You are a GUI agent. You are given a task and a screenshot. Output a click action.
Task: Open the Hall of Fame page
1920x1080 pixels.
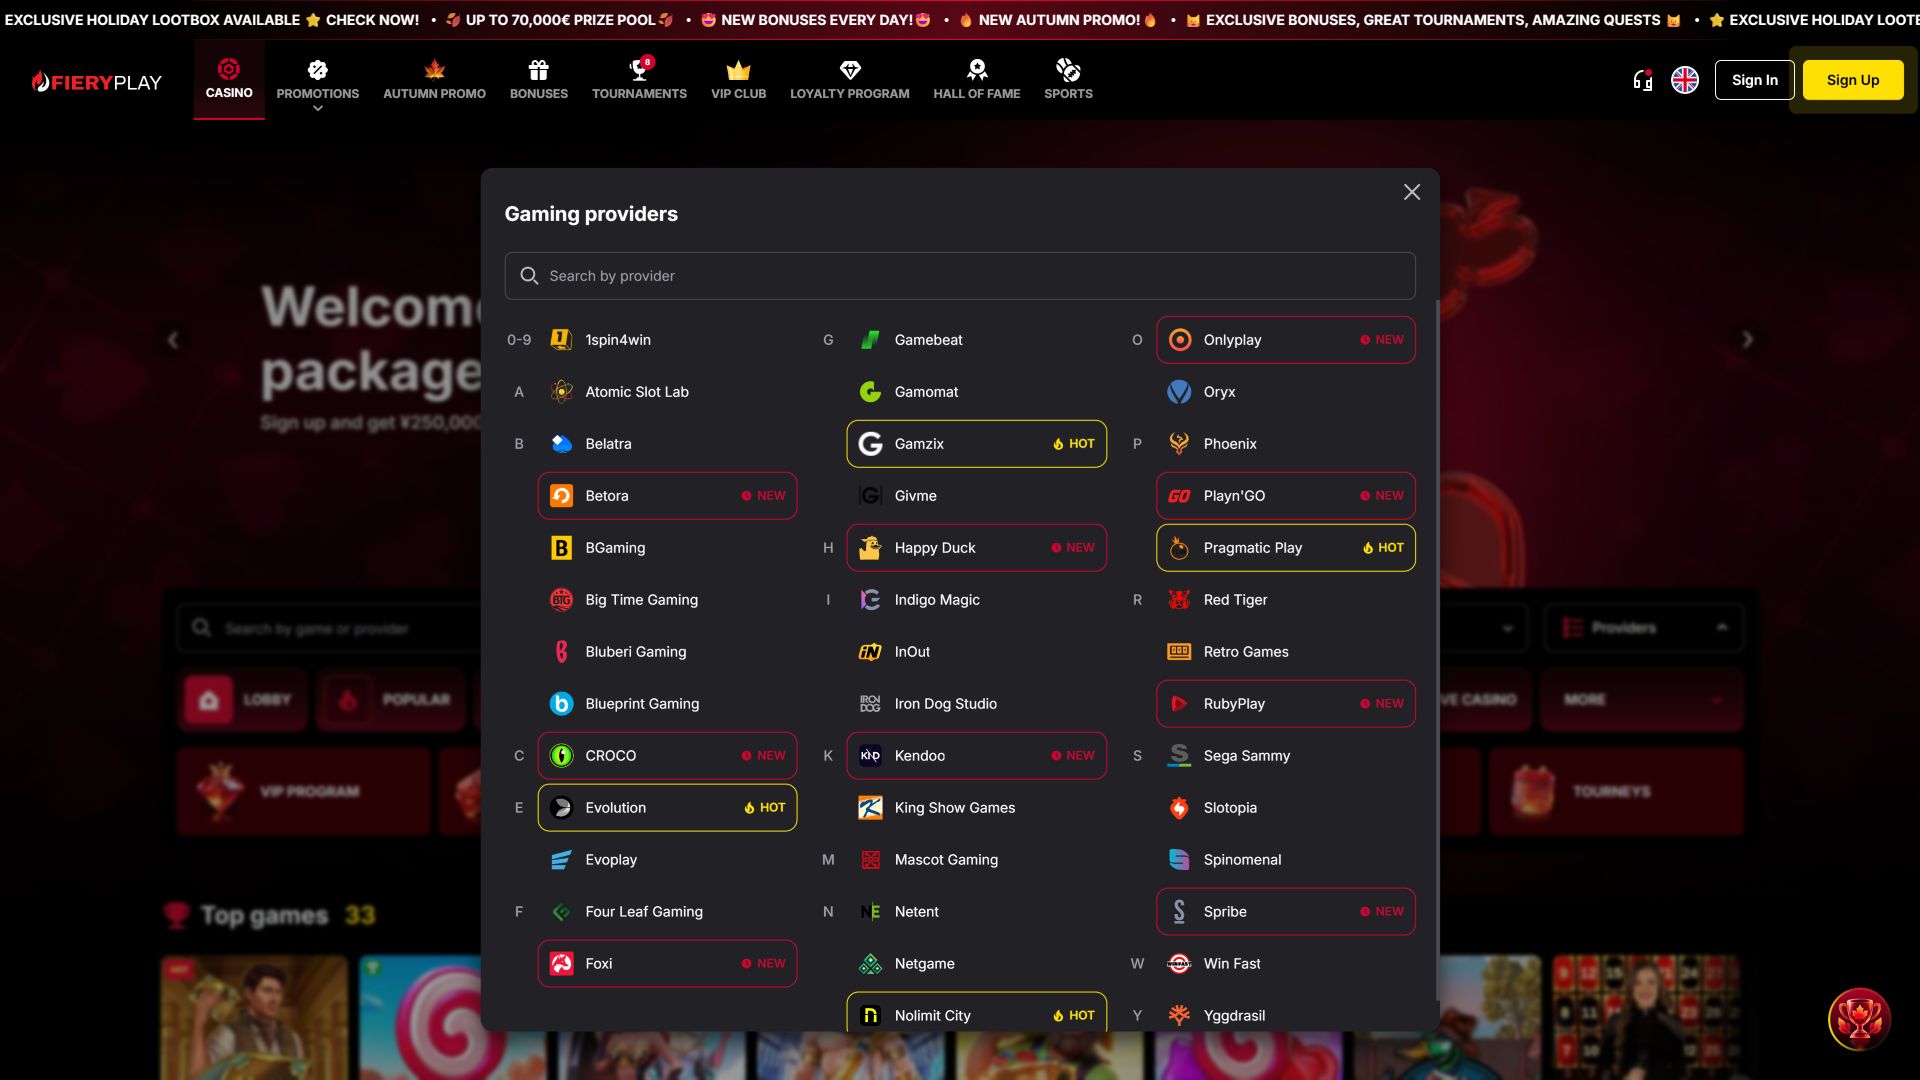point(977,80)
